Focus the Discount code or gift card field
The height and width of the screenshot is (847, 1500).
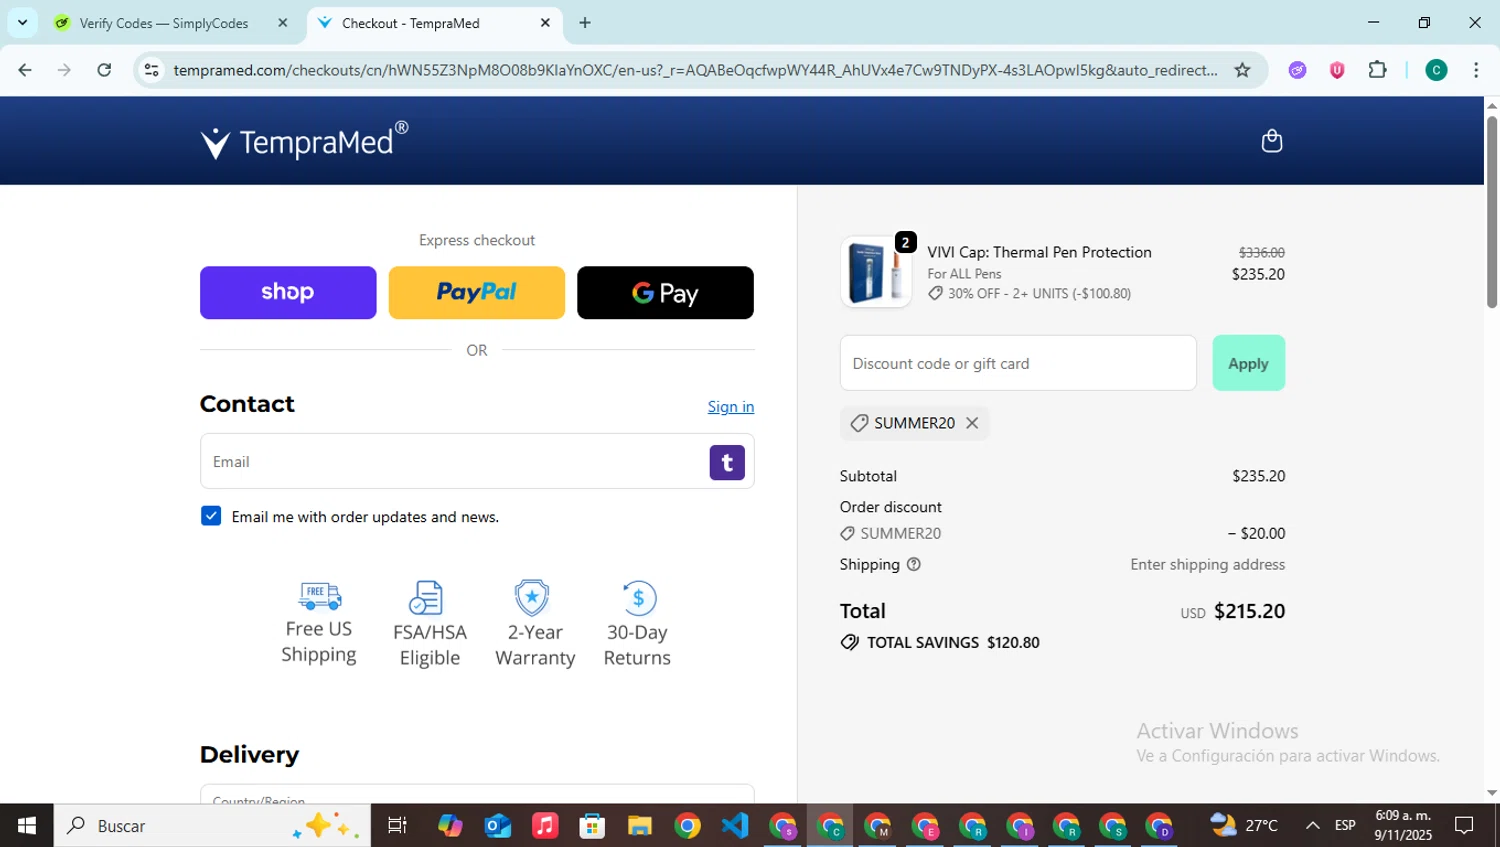(1018, 363)
